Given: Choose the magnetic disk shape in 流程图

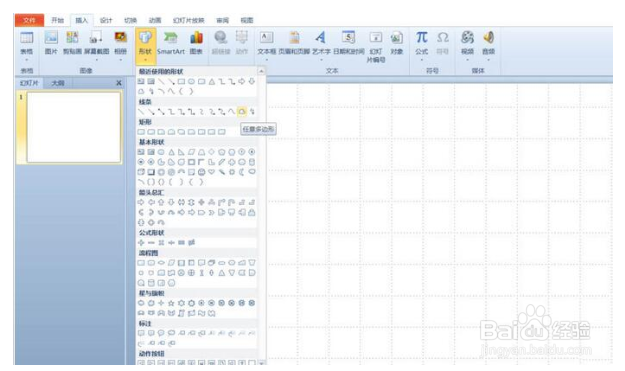Looking at the screenshot, I should [151, 283].
